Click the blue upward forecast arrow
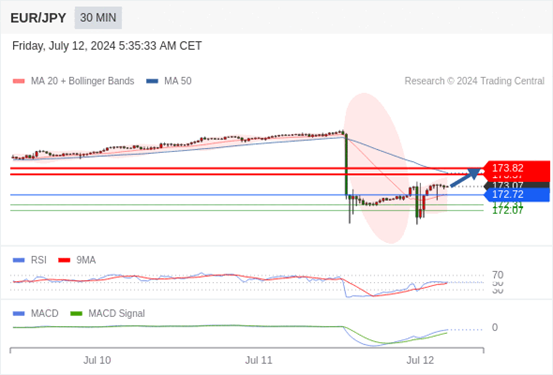 [465, 177]
